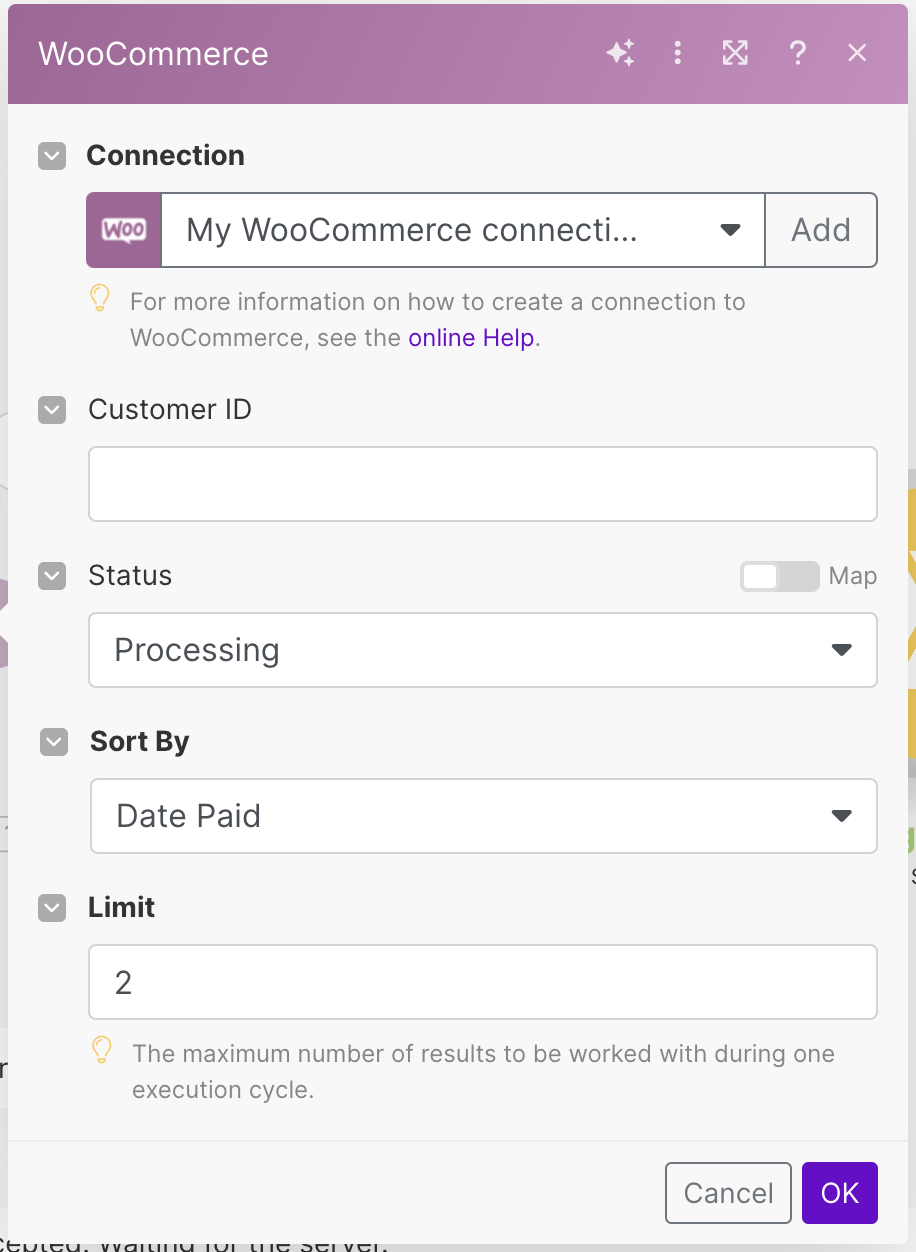Toggle the Map switch for Status
The height and width of the screenshot is (1252, 916).
click(778, 576)
